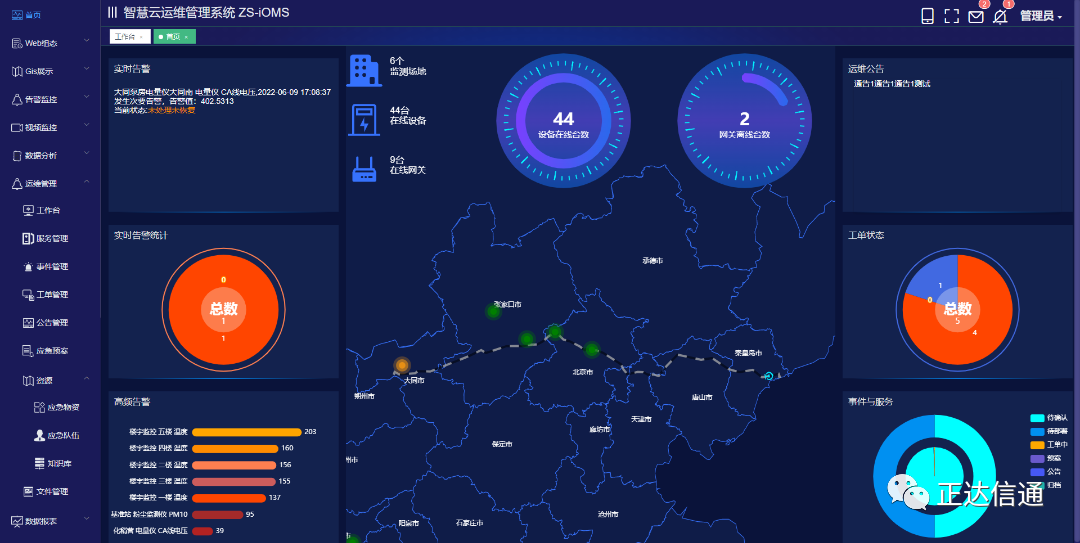Open 工作台 under 运维管理 in sidebar

point(41,210)
